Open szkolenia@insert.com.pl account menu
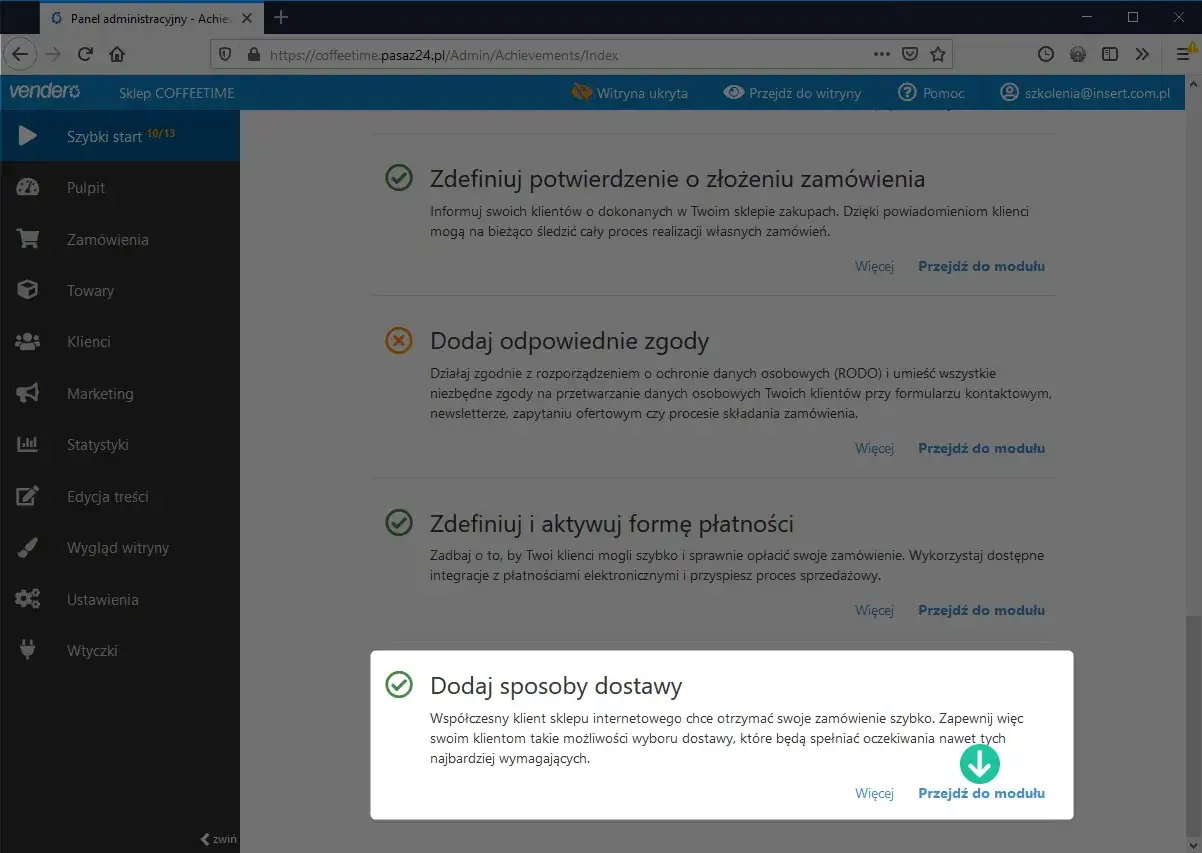 [1084, 93]
